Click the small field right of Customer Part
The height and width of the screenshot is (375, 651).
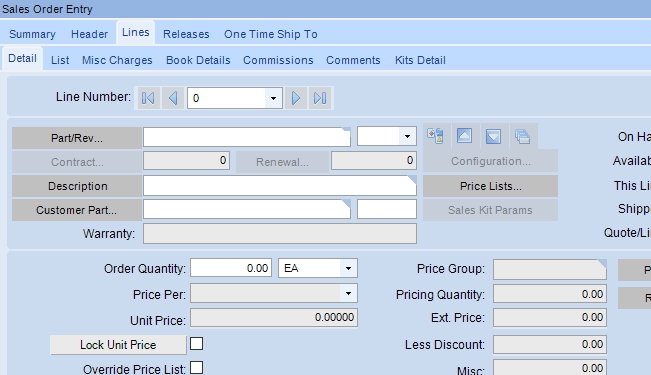point(387,209)
